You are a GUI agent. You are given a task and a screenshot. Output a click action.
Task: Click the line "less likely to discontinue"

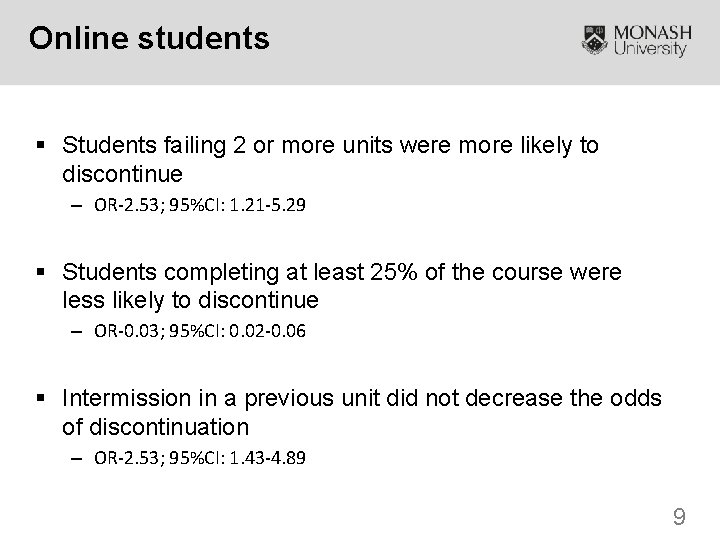click(190, 300)
